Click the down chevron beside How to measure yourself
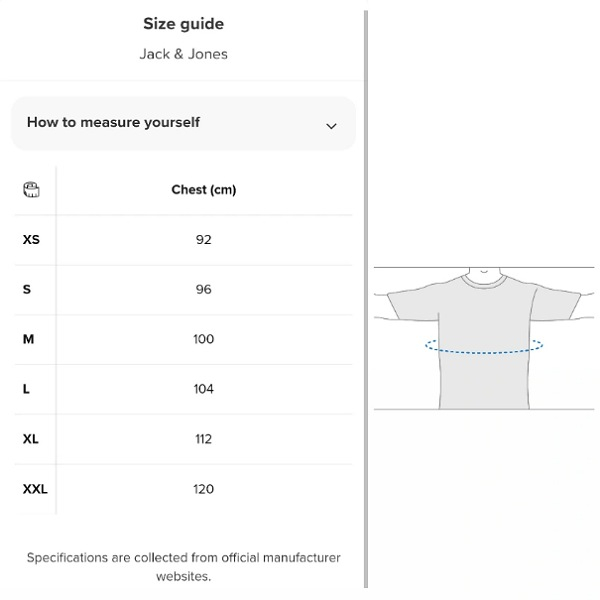 pyautogui.click(x=331, y=126)
